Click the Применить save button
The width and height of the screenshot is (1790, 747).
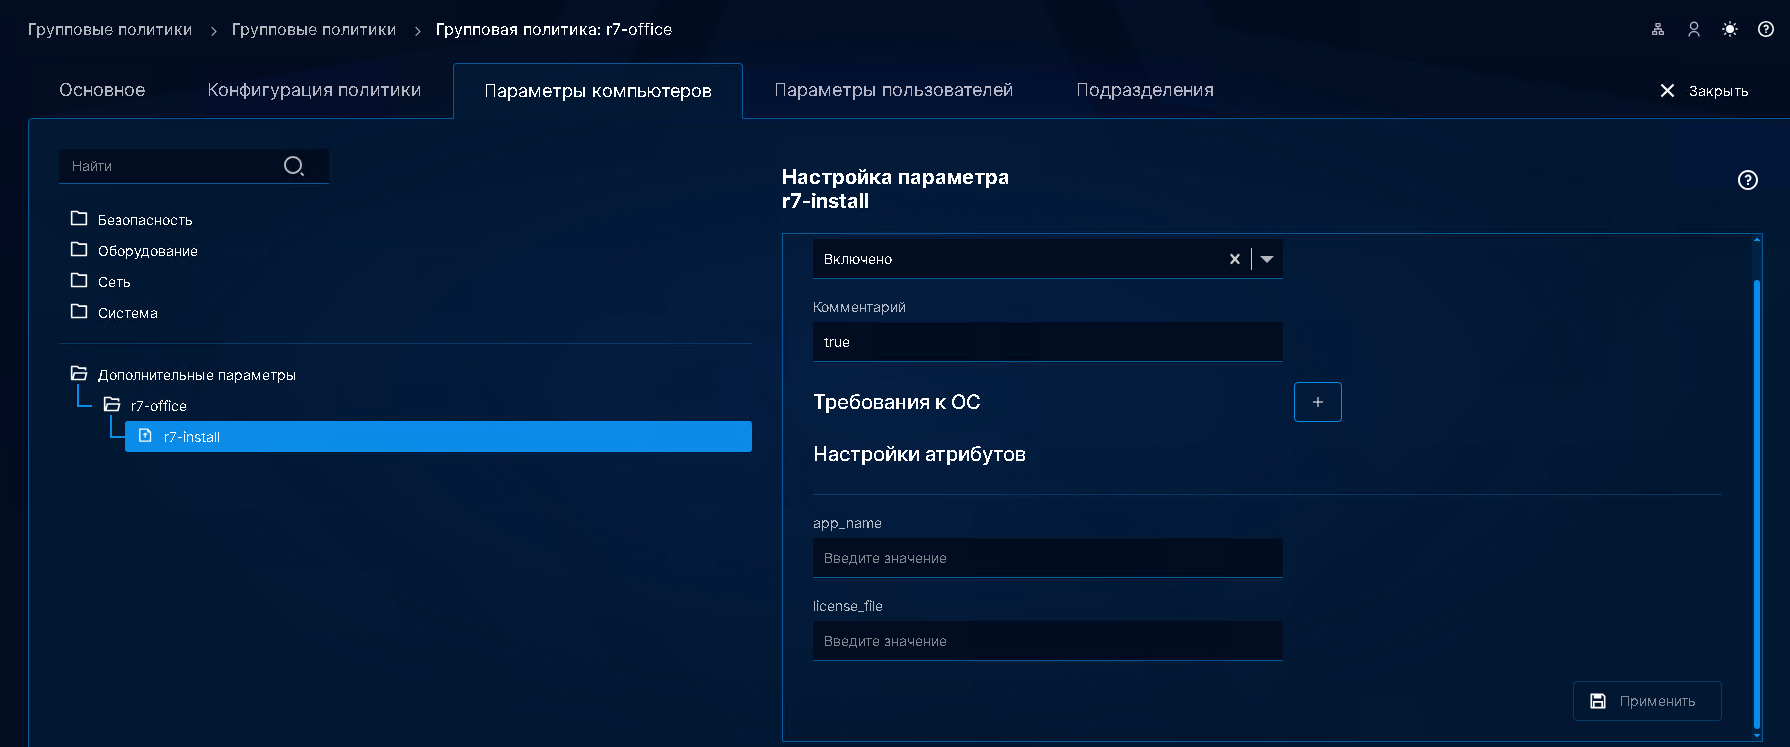1647,701
